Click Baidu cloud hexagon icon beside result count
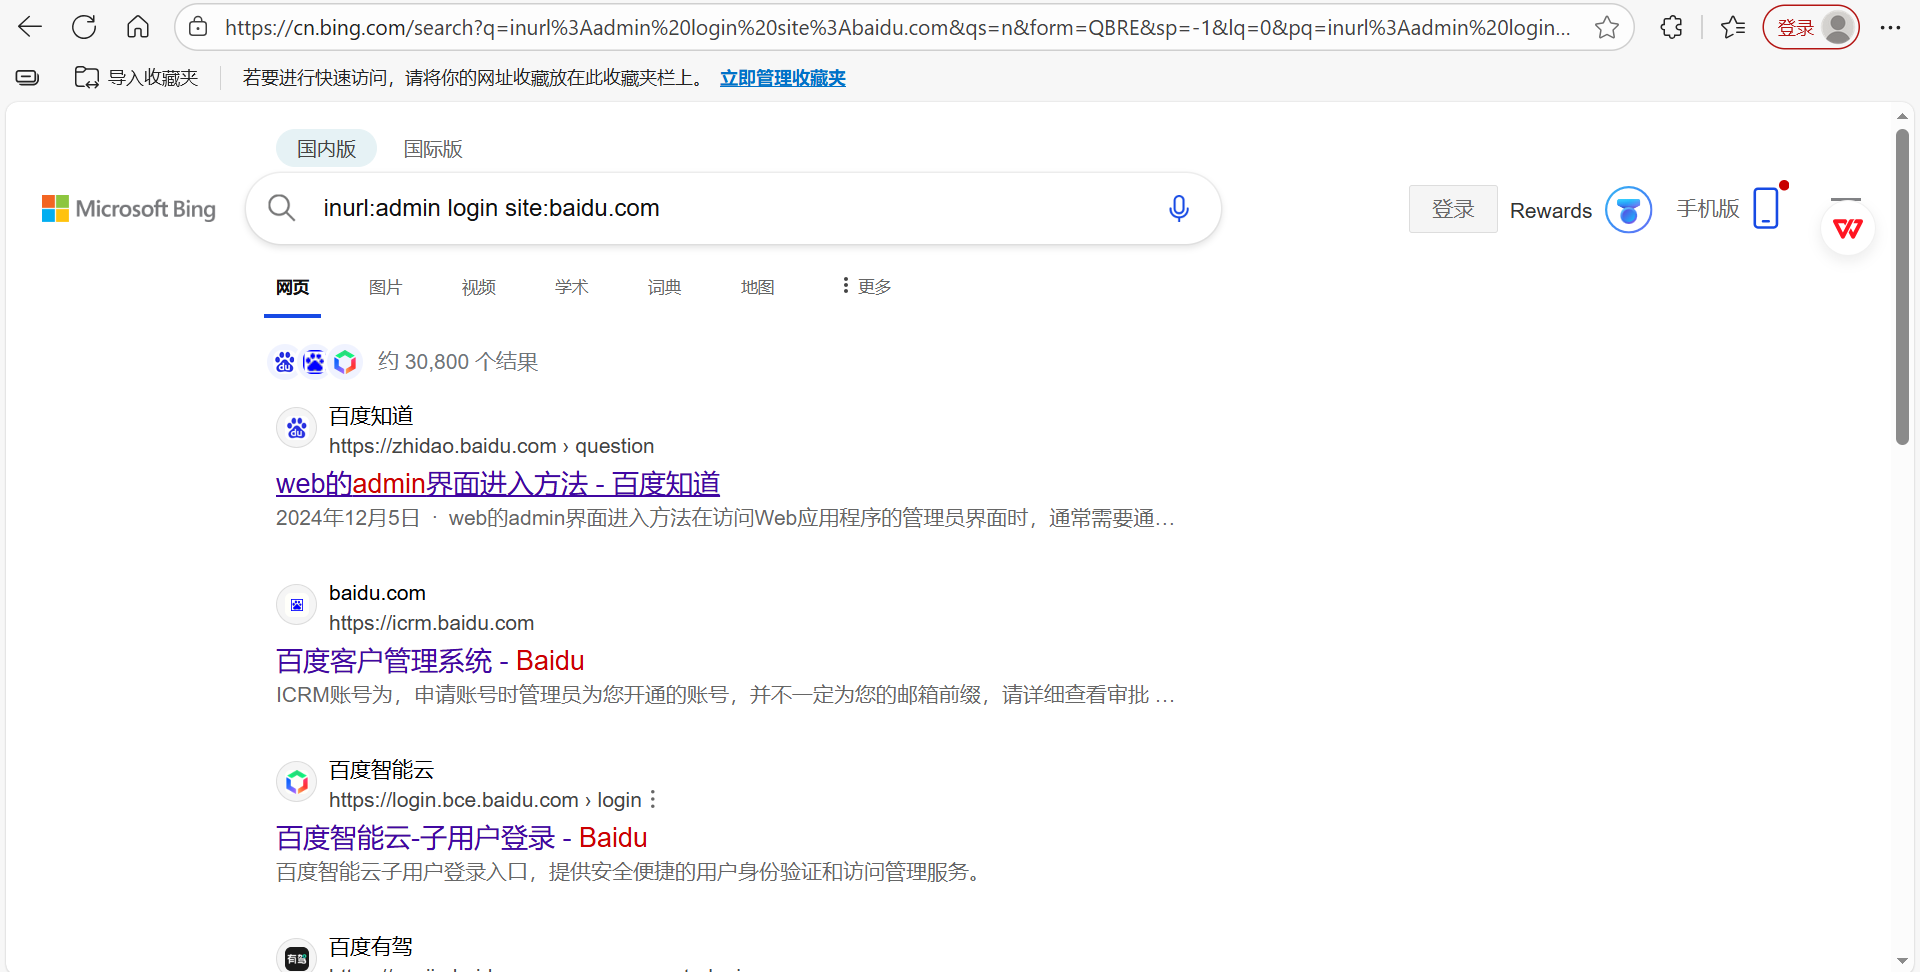This screenshot has width=1920, height=972. [345, 362]
